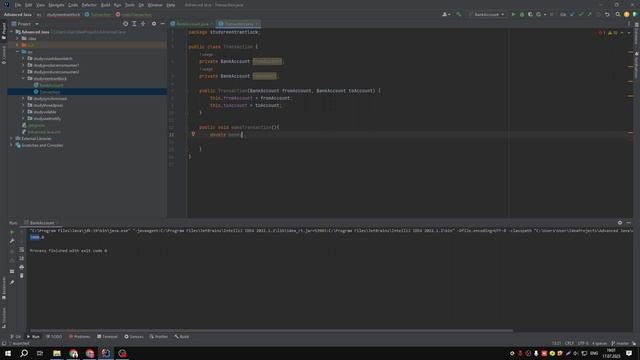Run the BankAccount configuration with green play icon
The width and height of the screenshot is (640, 360).
tap(513, 14)
